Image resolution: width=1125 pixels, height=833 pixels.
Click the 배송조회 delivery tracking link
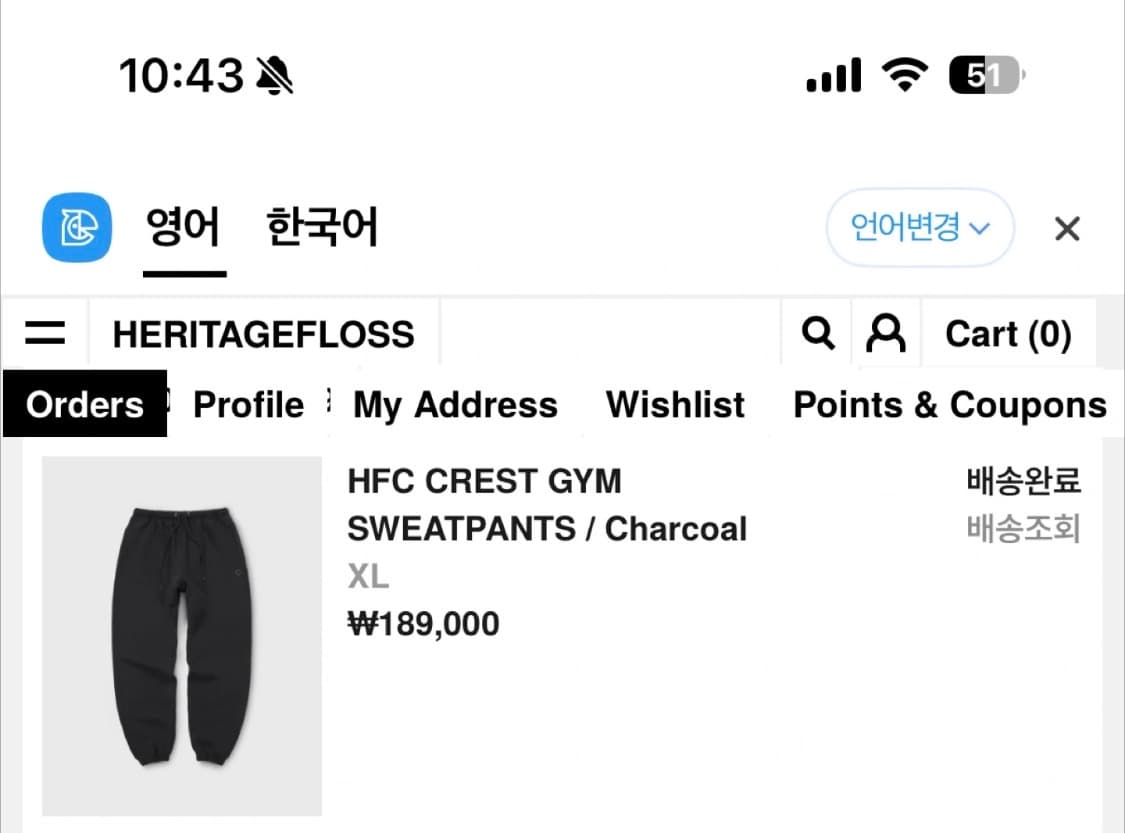coord(1023,528)
